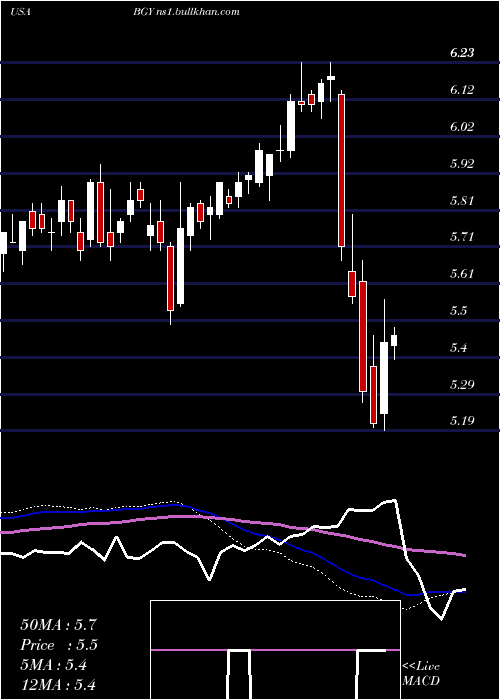This screenshot has height=700, width=500.
Task: Click the 50MA : 5.7 readout
Action: tap(58, 625)
